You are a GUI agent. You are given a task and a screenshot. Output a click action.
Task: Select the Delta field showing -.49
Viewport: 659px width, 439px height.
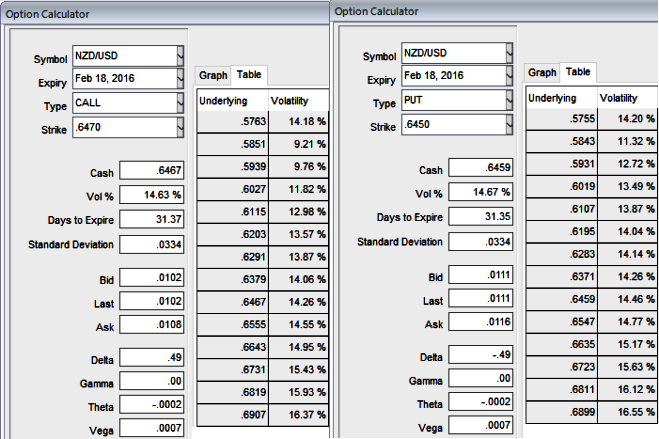[476, 357]
